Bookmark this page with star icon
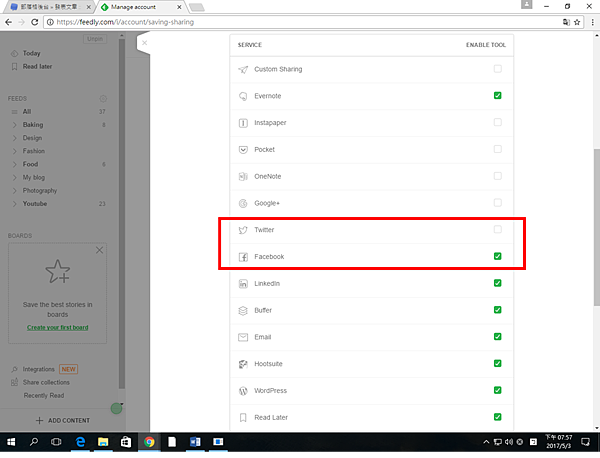 pyautogui.click(x=577, y=22)
